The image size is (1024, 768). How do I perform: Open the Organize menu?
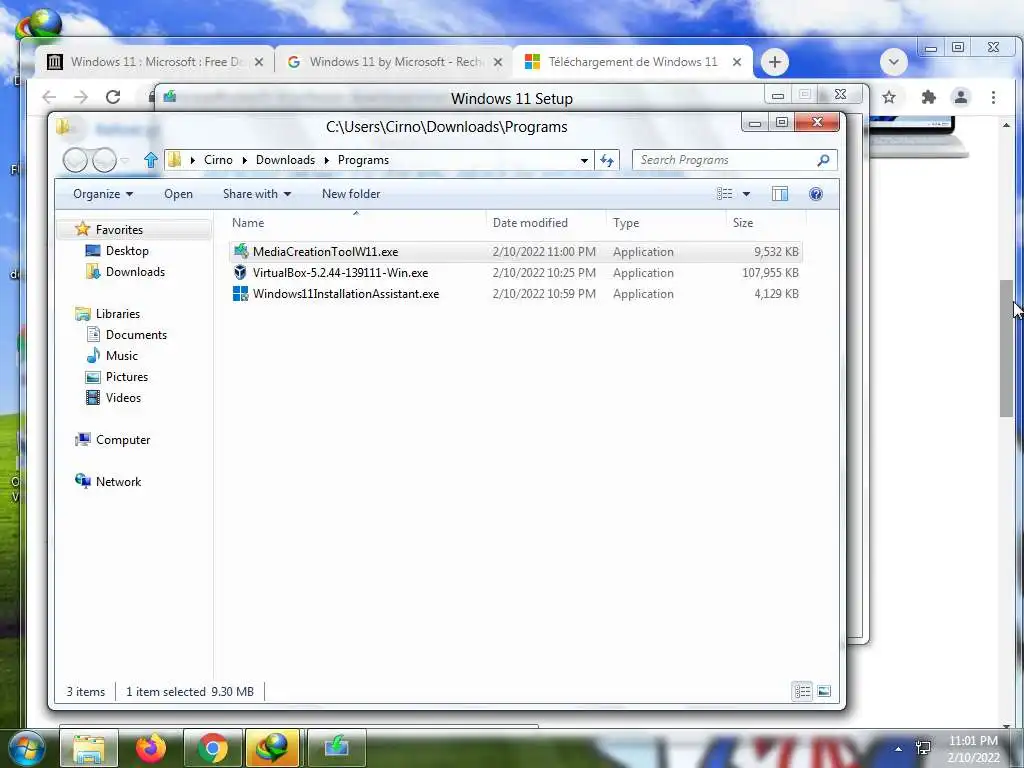pos(103,194)
